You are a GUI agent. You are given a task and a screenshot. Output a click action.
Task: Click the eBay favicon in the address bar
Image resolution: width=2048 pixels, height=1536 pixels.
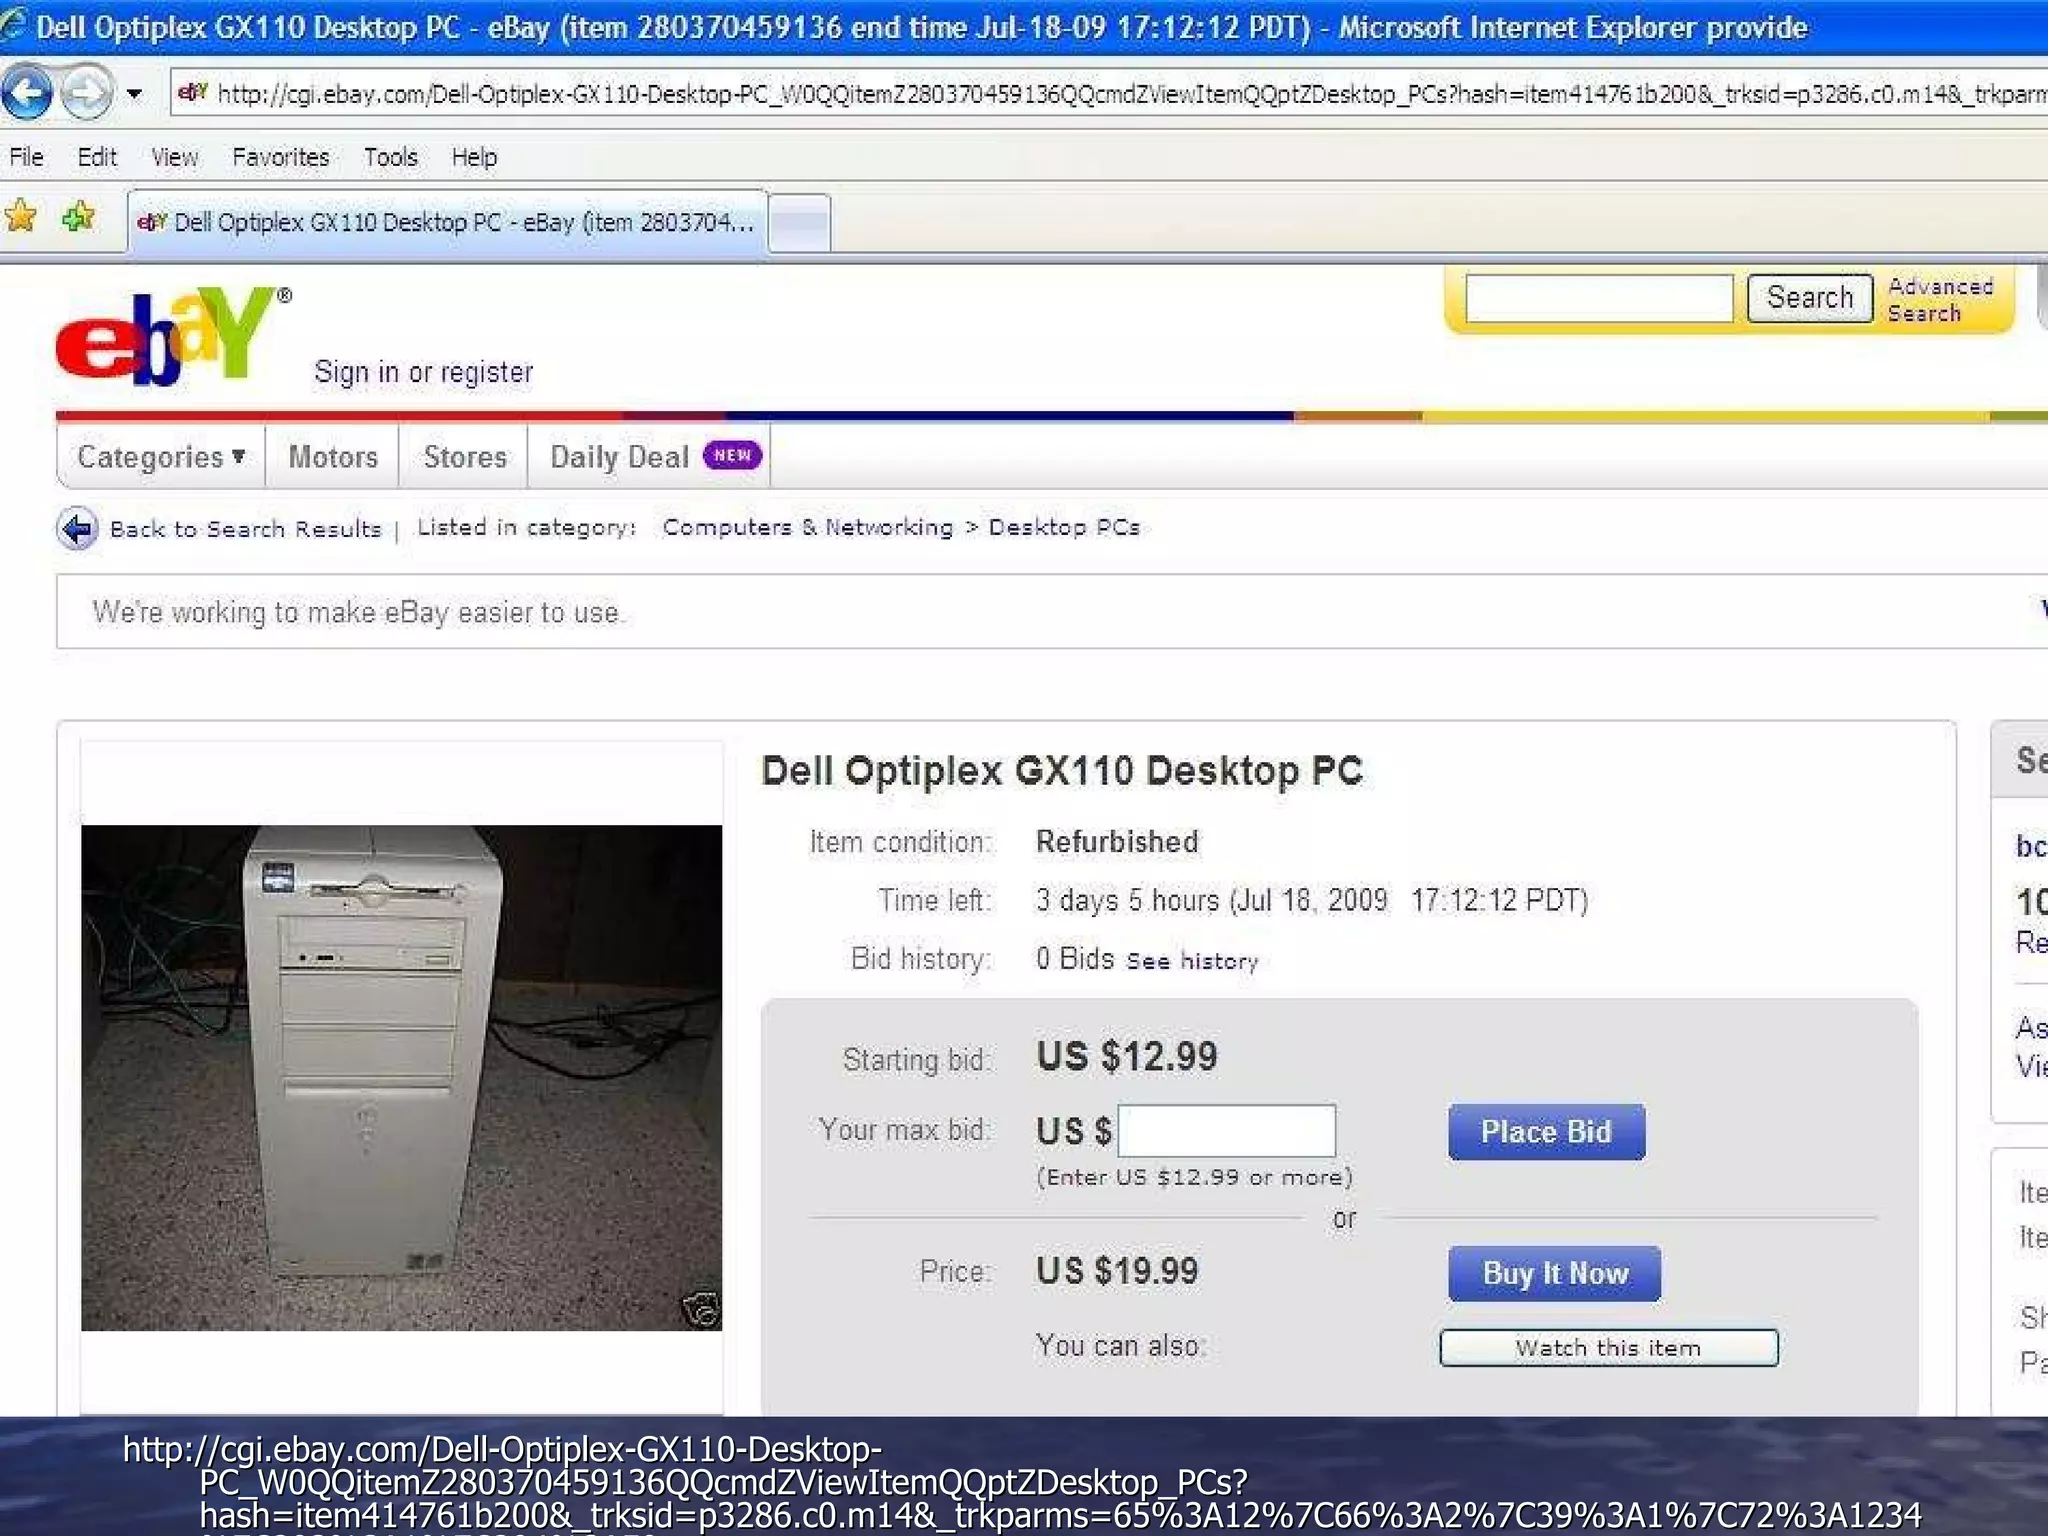192,94
